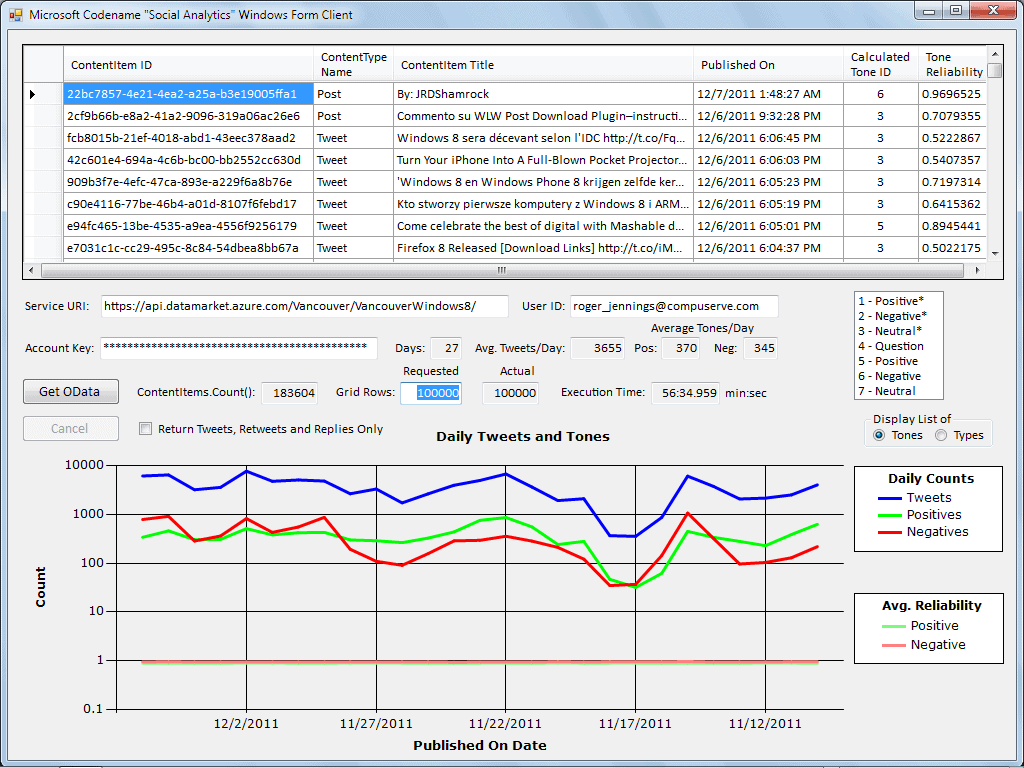Select cell 22bc7857-4e21-4ea2-a25a-b3e19005ffa1
The image size is (1024, 768).
[x=188, y=94]
